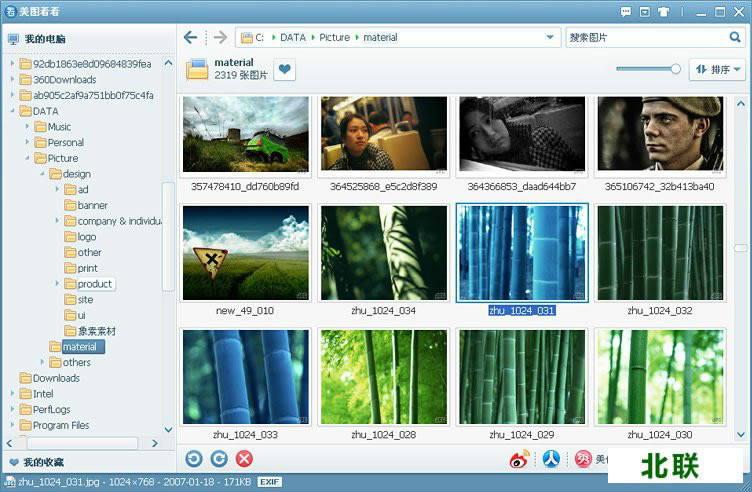Viewport: 752px width, 492px height.
Task: Click the thumbnail size slider handle
Action: click(675, 69)
